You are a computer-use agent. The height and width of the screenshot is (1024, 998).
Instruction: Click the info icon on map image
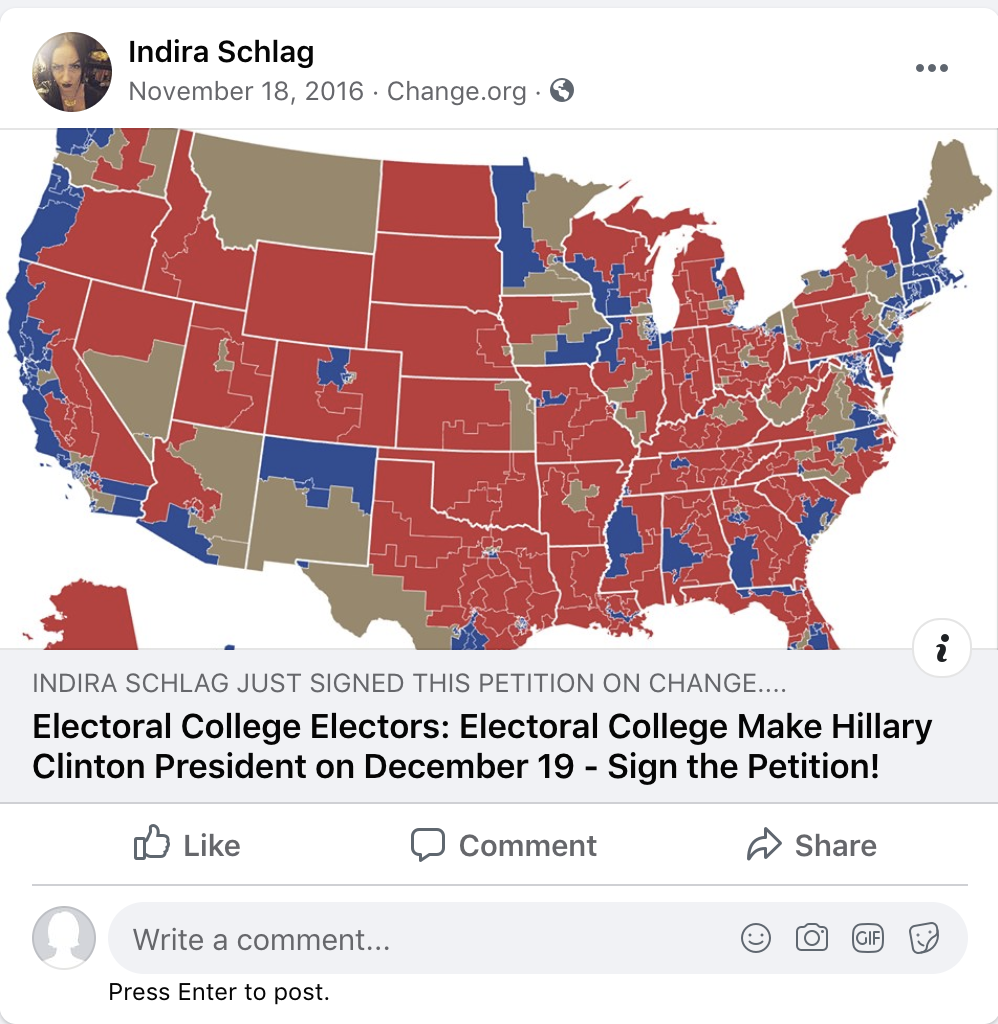pyautogui.click(x=941, y=650)
